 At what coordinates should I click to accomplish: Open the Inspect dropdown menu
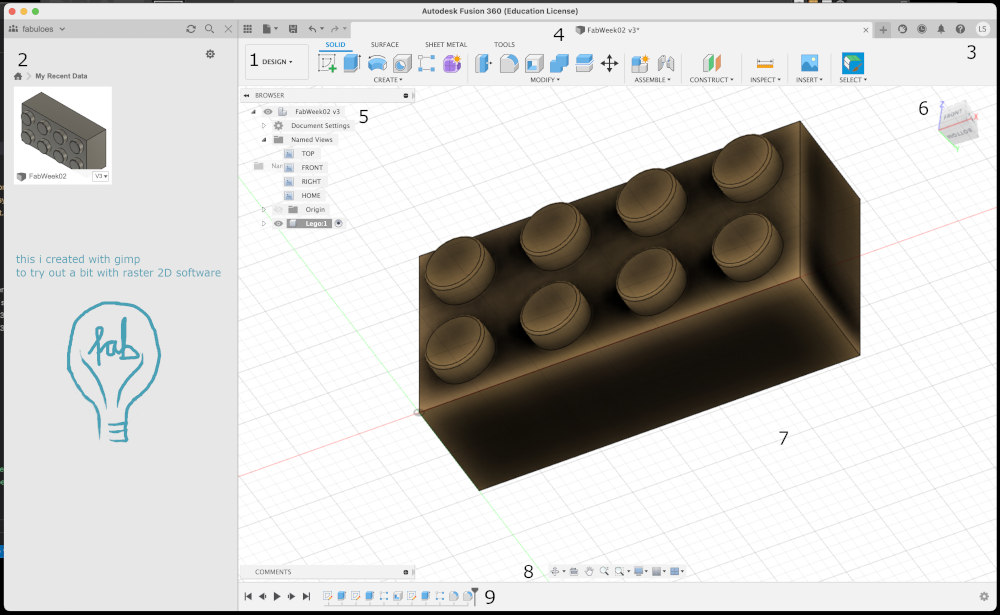[x=765, y=80]
